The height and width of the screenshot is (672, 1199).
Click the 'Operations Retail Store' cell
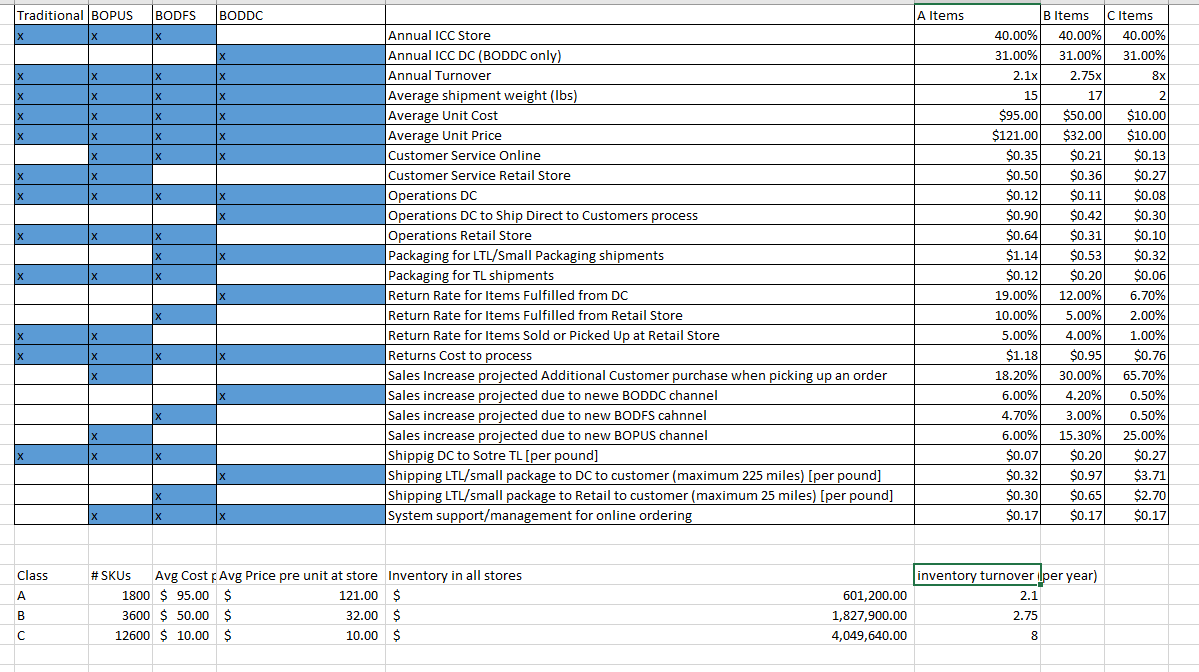pos(650,235)
